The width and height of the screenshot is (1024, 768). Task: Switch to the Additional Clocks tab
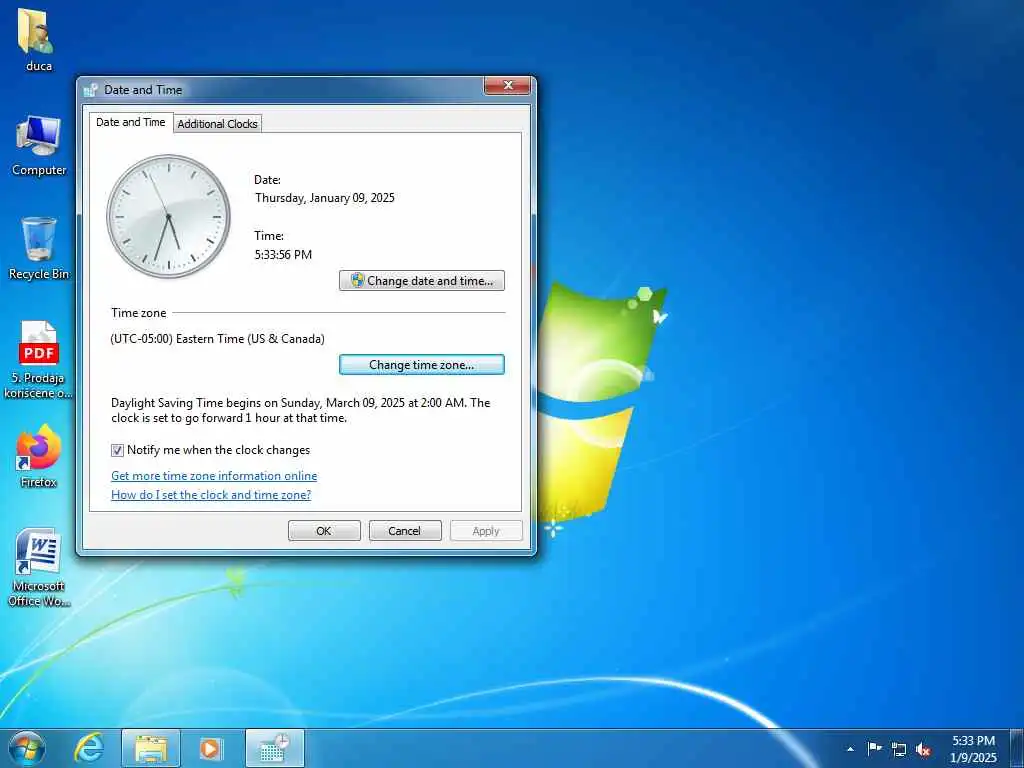217,123
